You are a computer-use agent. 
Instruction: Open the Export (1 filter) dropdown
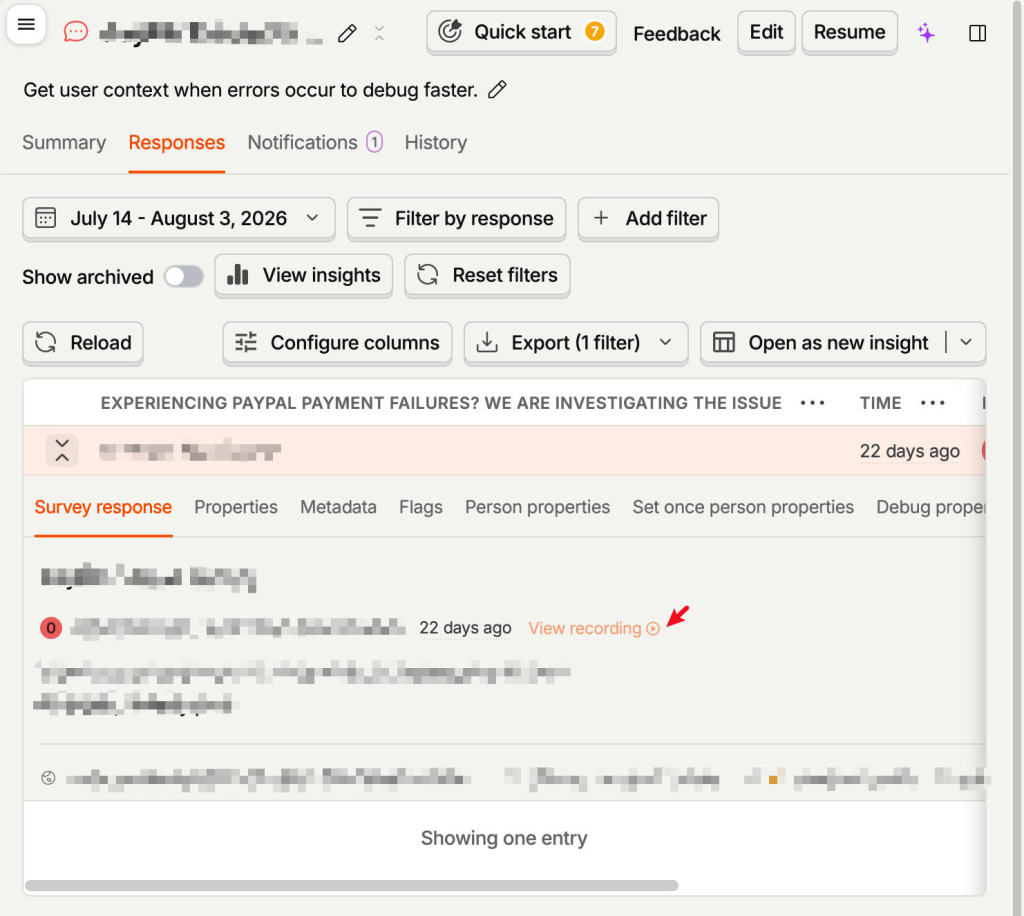tap(575, 343)
